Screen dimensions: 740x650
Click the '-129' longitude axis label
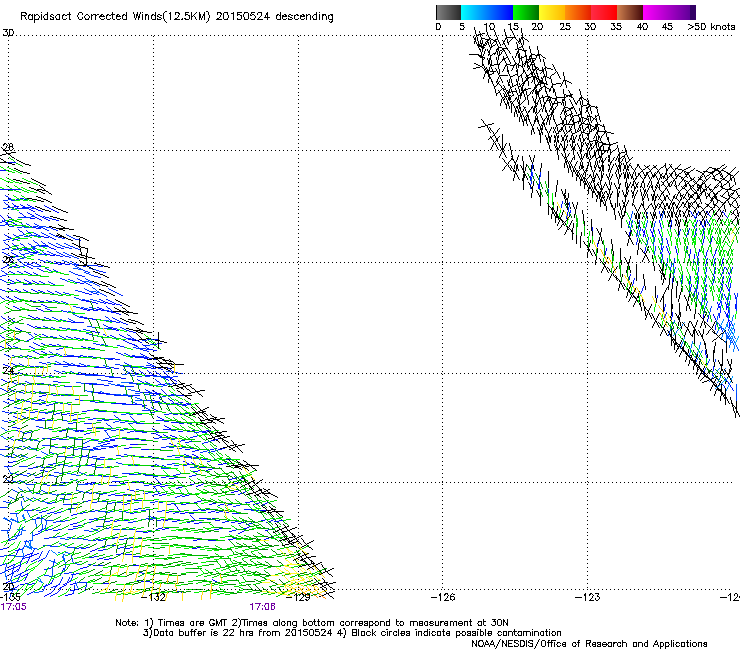coord(298,597)
